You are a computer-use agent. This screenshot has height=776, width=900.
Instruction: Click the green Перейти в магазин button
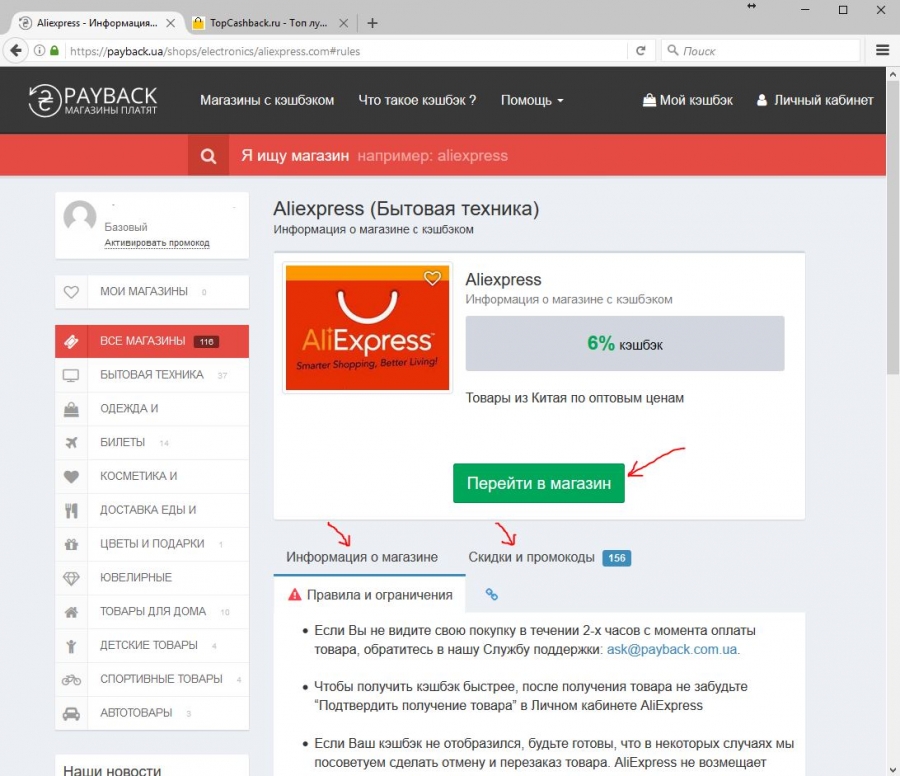click(538, 483)
